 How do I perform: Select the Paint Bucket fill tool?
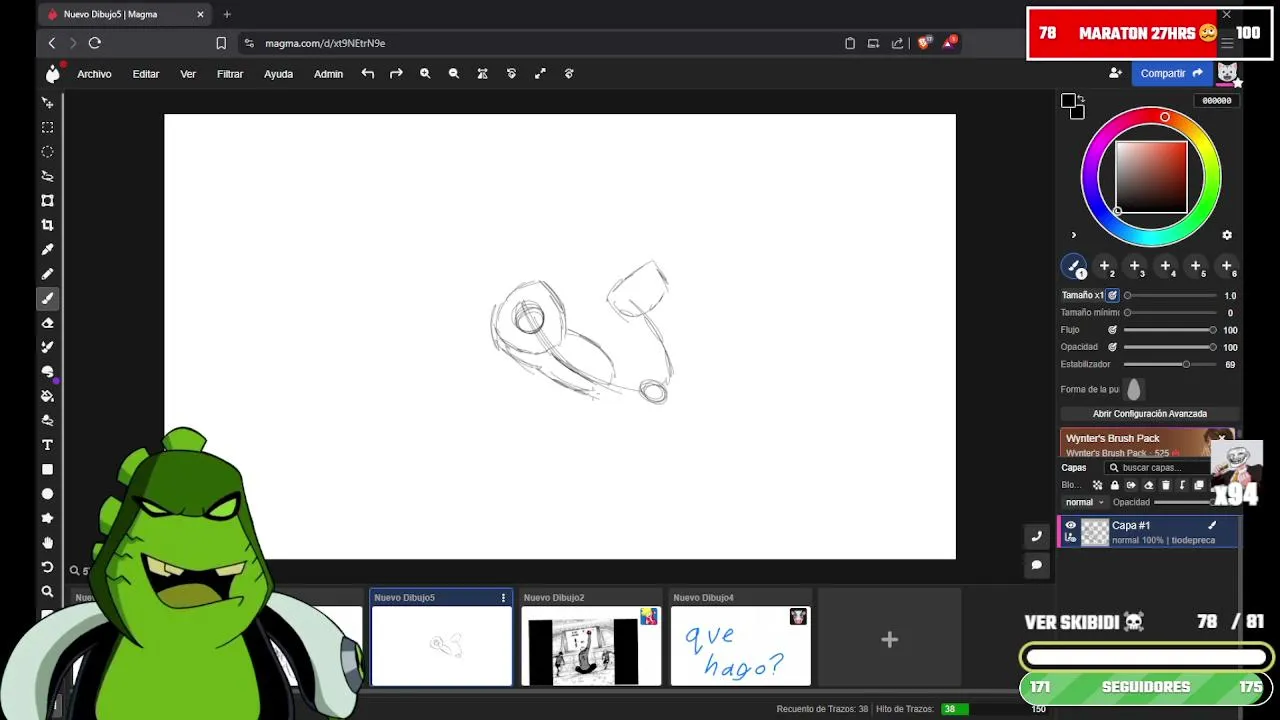point(47,396)
